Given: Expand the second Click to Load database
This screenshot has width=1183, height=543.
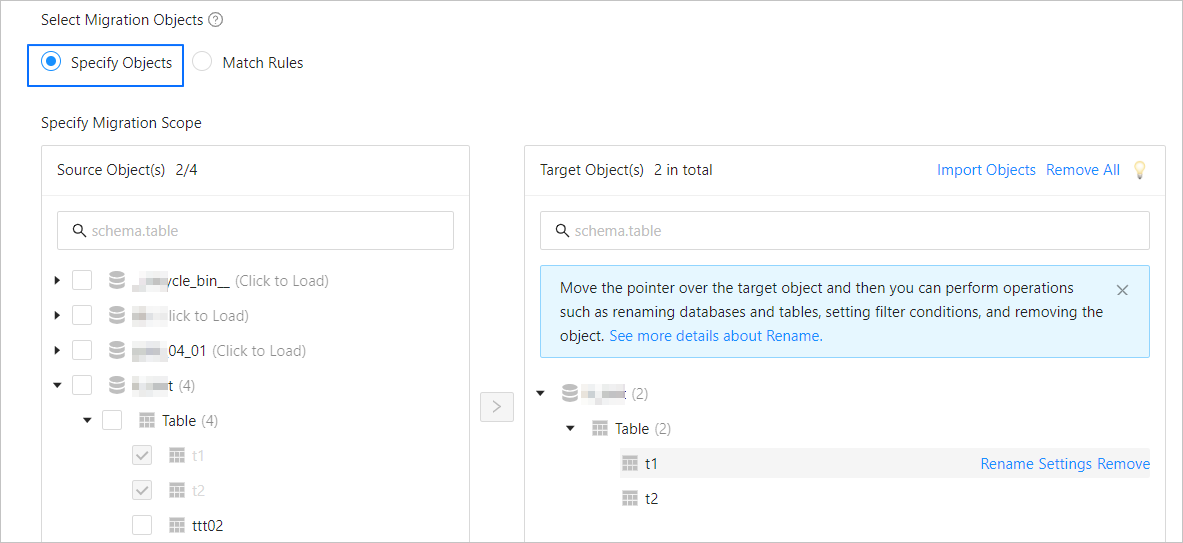Looking at the screenshot, I should click(x=57, y=316).
